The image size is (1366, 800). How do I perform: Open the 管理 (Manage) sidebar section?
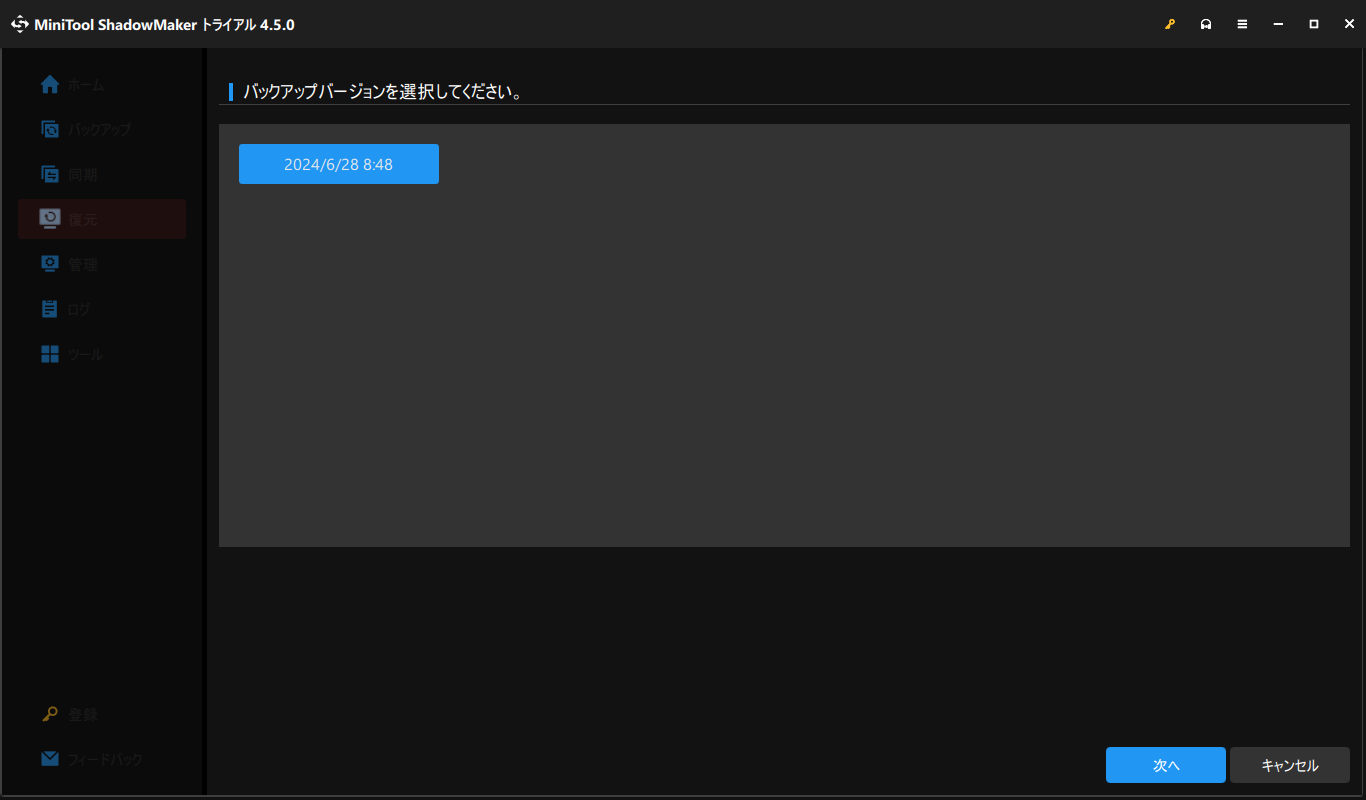pos(102,264)
